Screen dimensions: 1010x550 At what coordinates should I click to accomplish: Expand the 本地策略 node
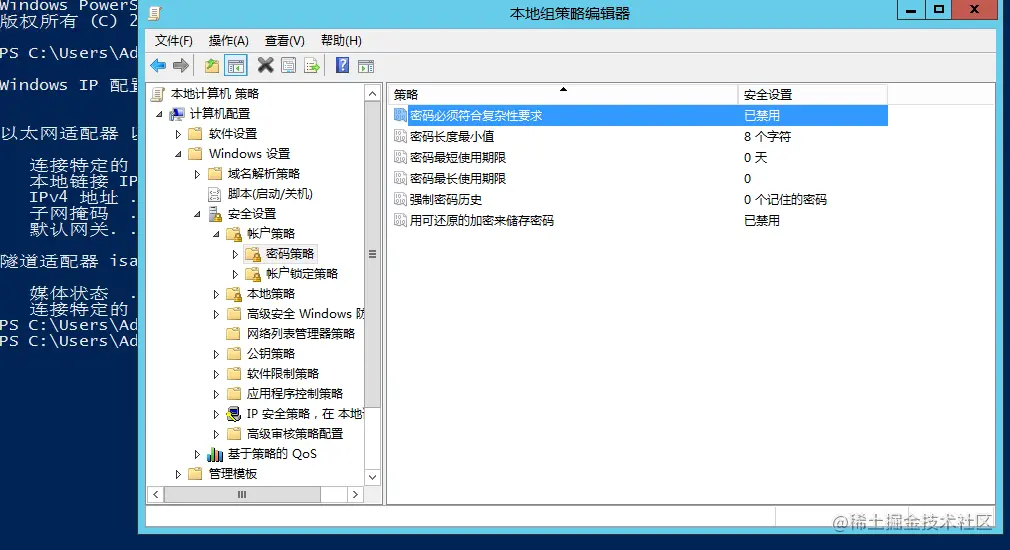tap(216, 294)
